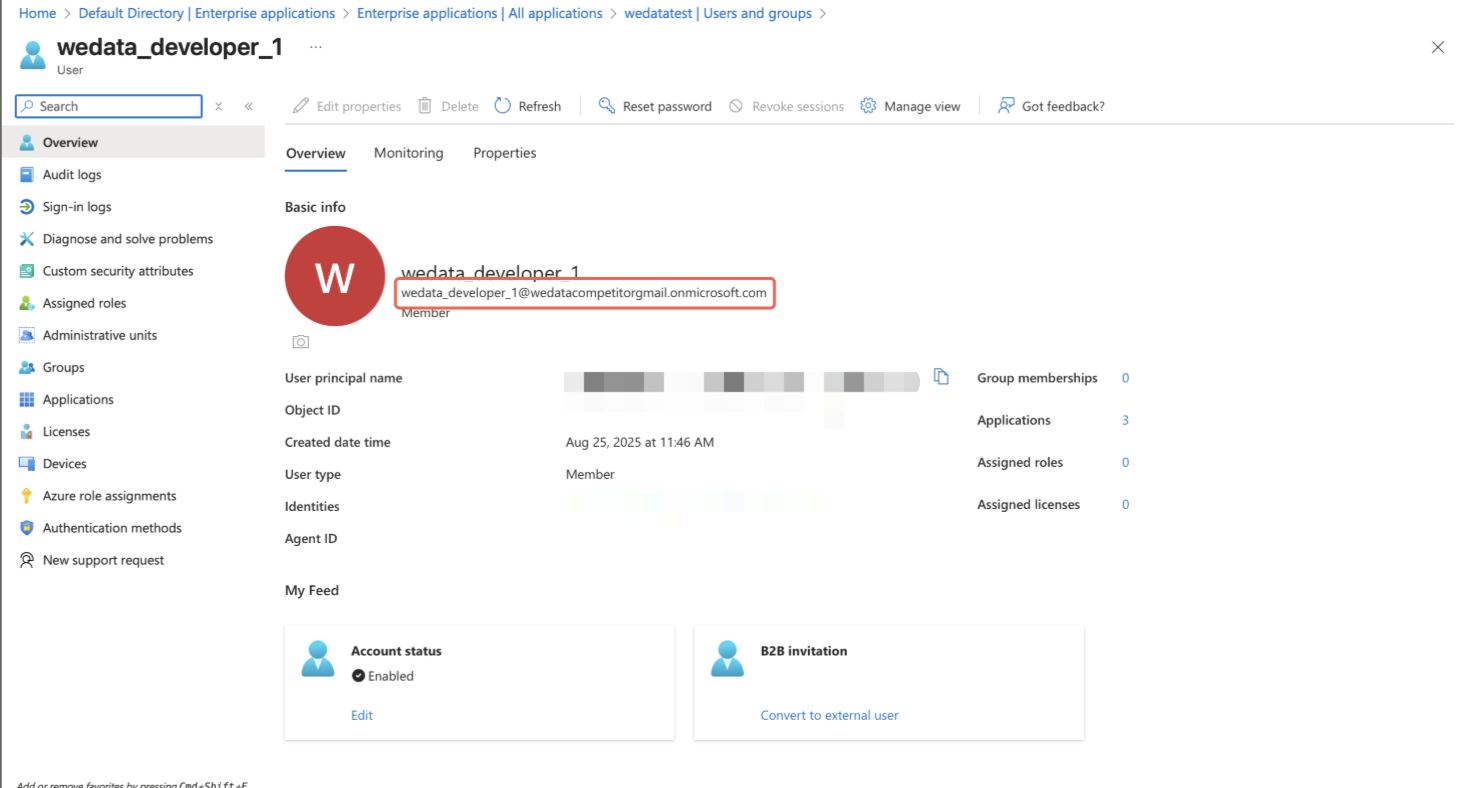The height and width of the screenshot is (788, 1460).
Task: Click the 'Enabled' account status text
Action: point(391,676)
